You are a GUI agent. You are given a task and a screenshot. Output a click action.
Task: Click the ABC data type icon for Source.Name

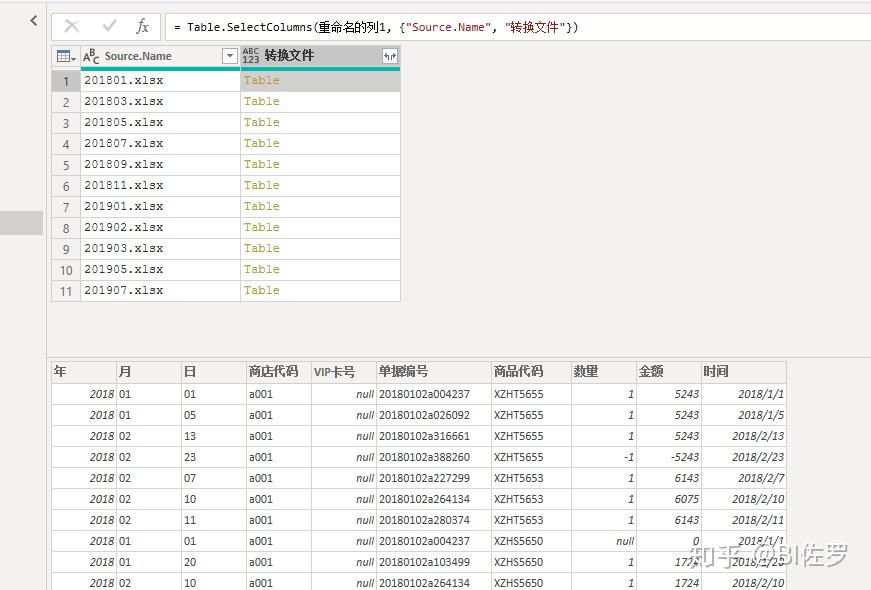click(x=91, y=57)
